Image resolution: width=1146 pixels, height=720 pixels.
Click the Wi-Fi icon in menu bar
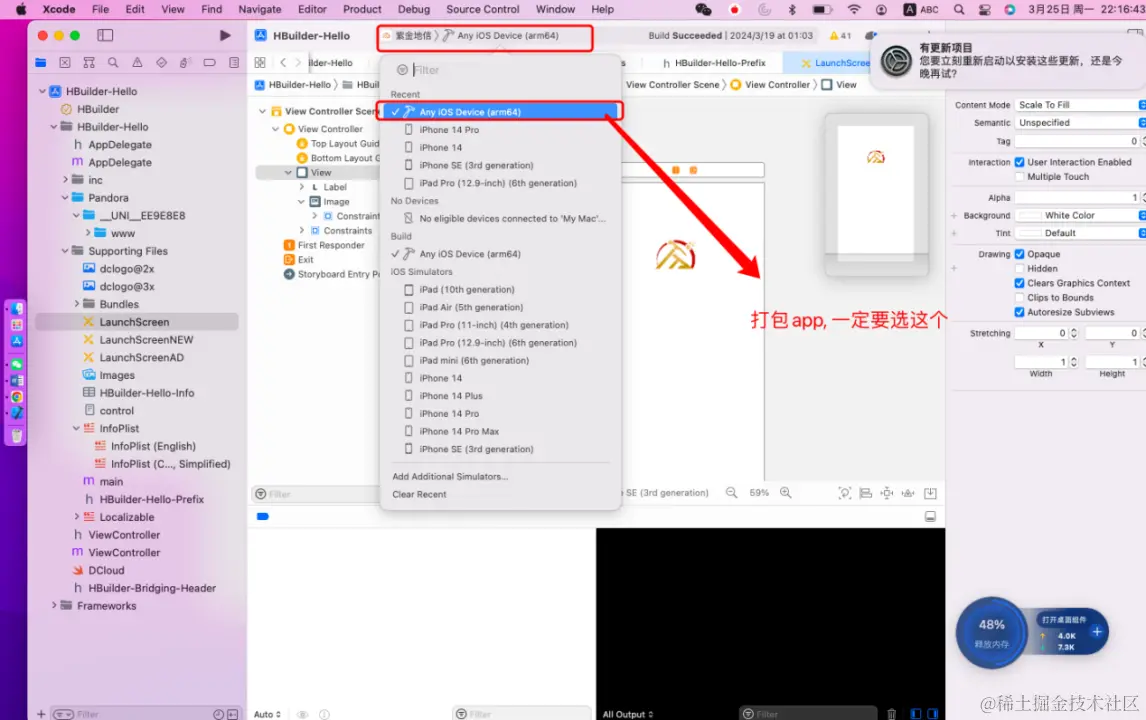point(854,10)
